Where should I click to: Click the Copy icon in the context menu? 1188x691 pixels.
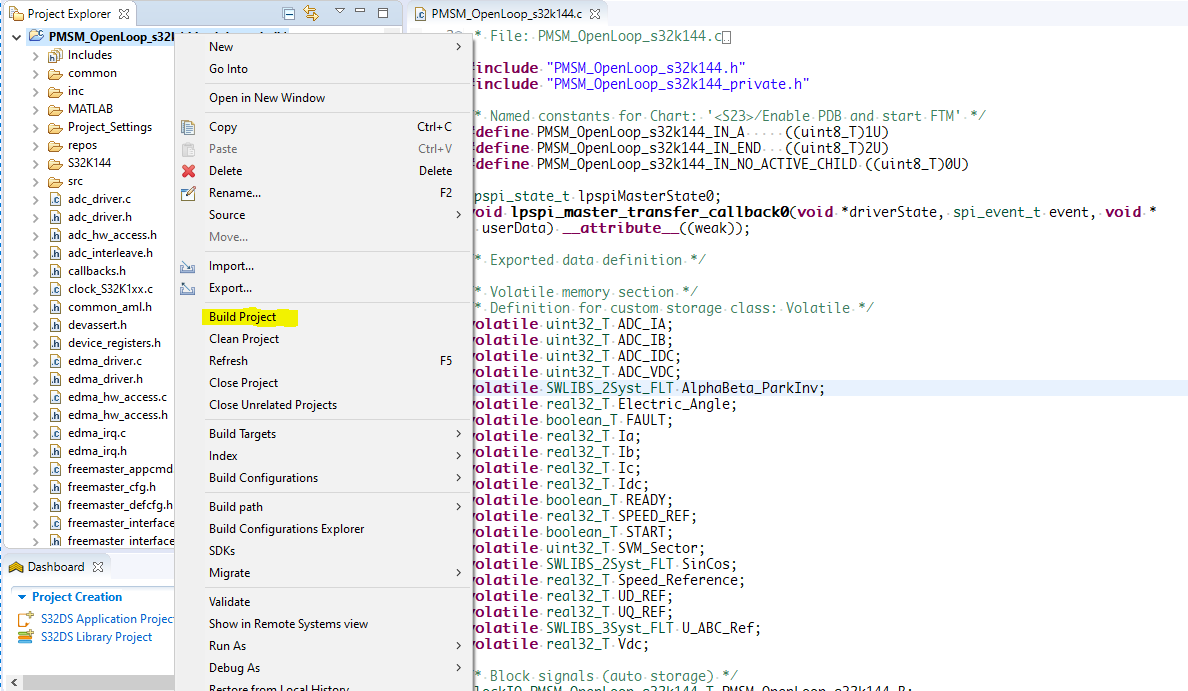(x=190, y=127)
